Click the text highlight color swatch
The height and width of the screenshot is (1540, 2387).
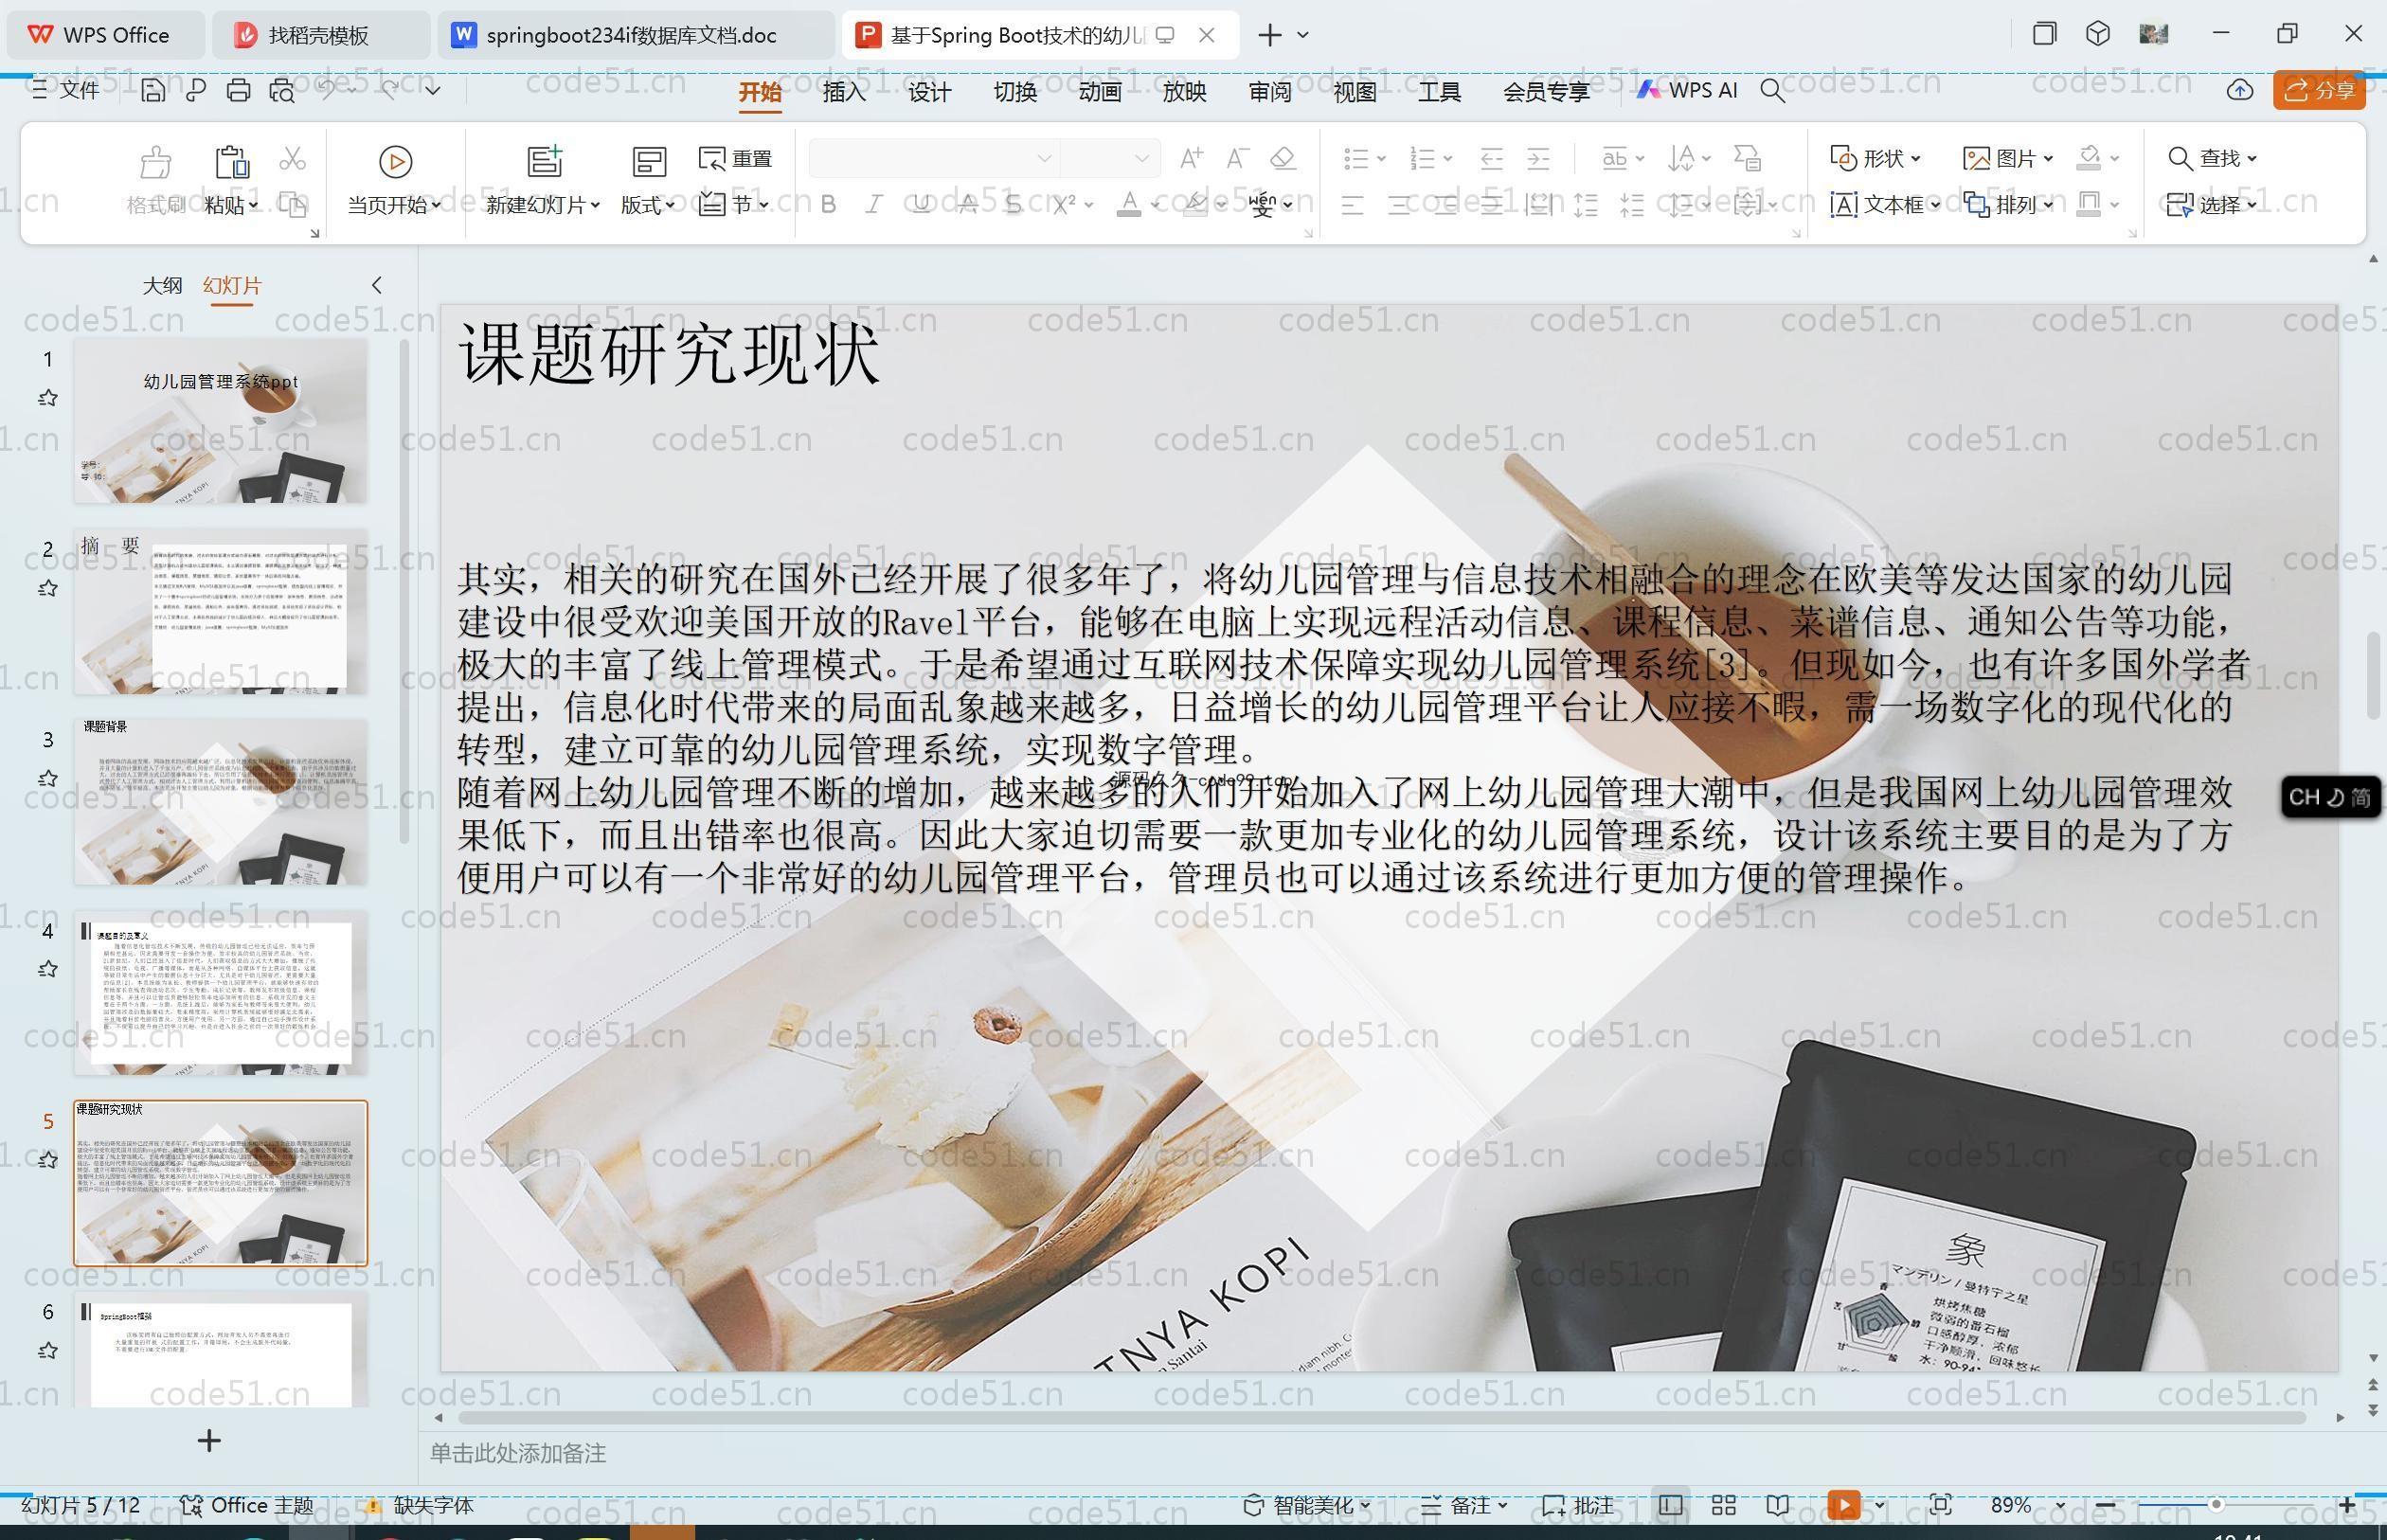(x=1195, y=205)
